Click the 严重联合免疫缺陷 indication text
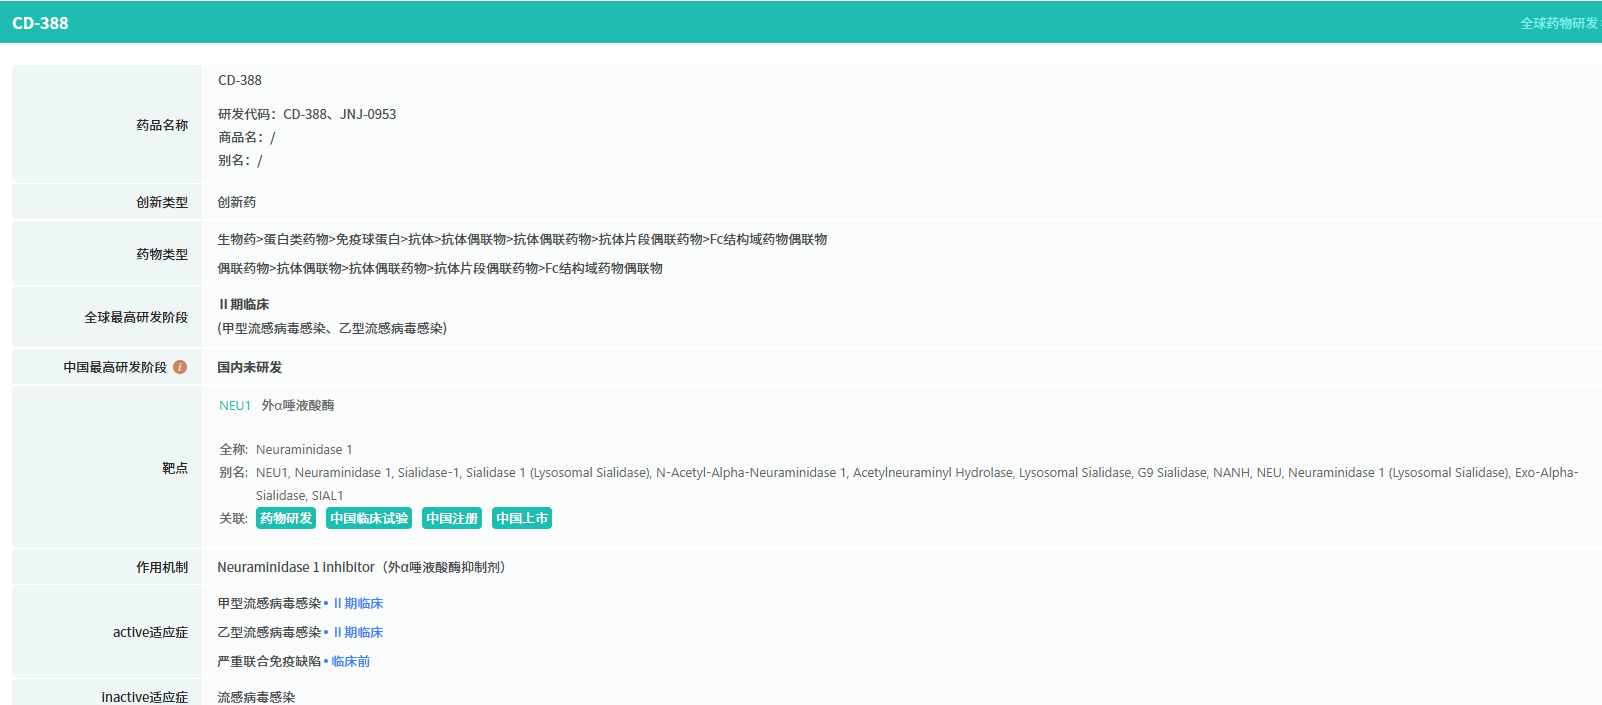 [x=269, y=661]
